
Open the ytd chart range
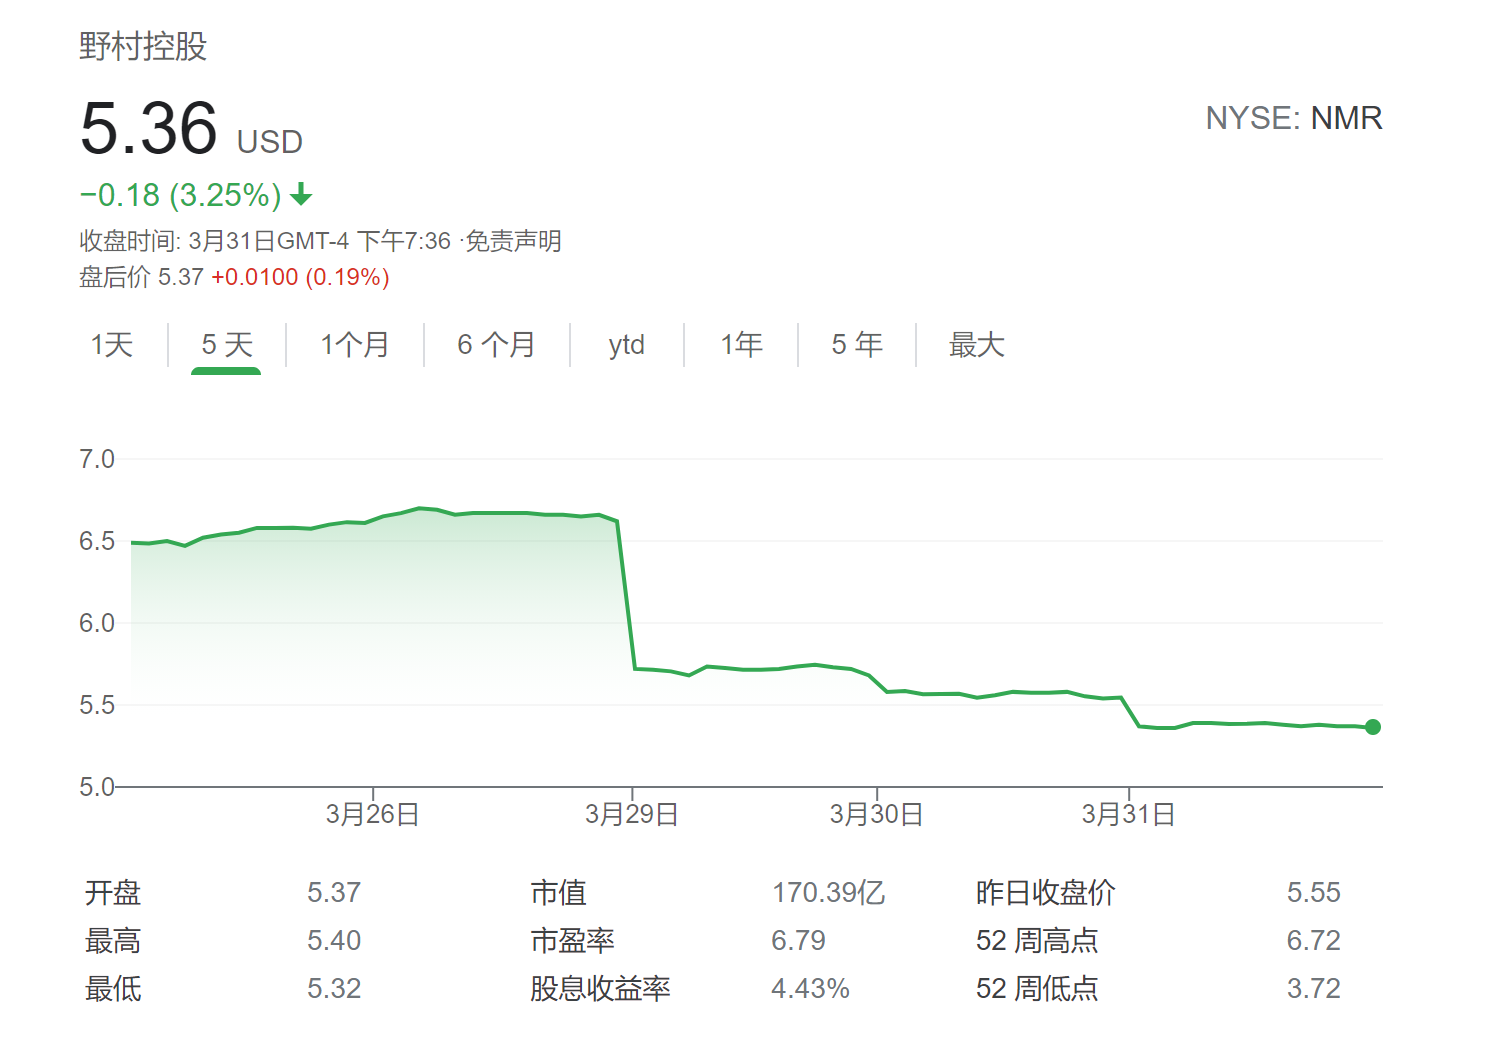626,345
